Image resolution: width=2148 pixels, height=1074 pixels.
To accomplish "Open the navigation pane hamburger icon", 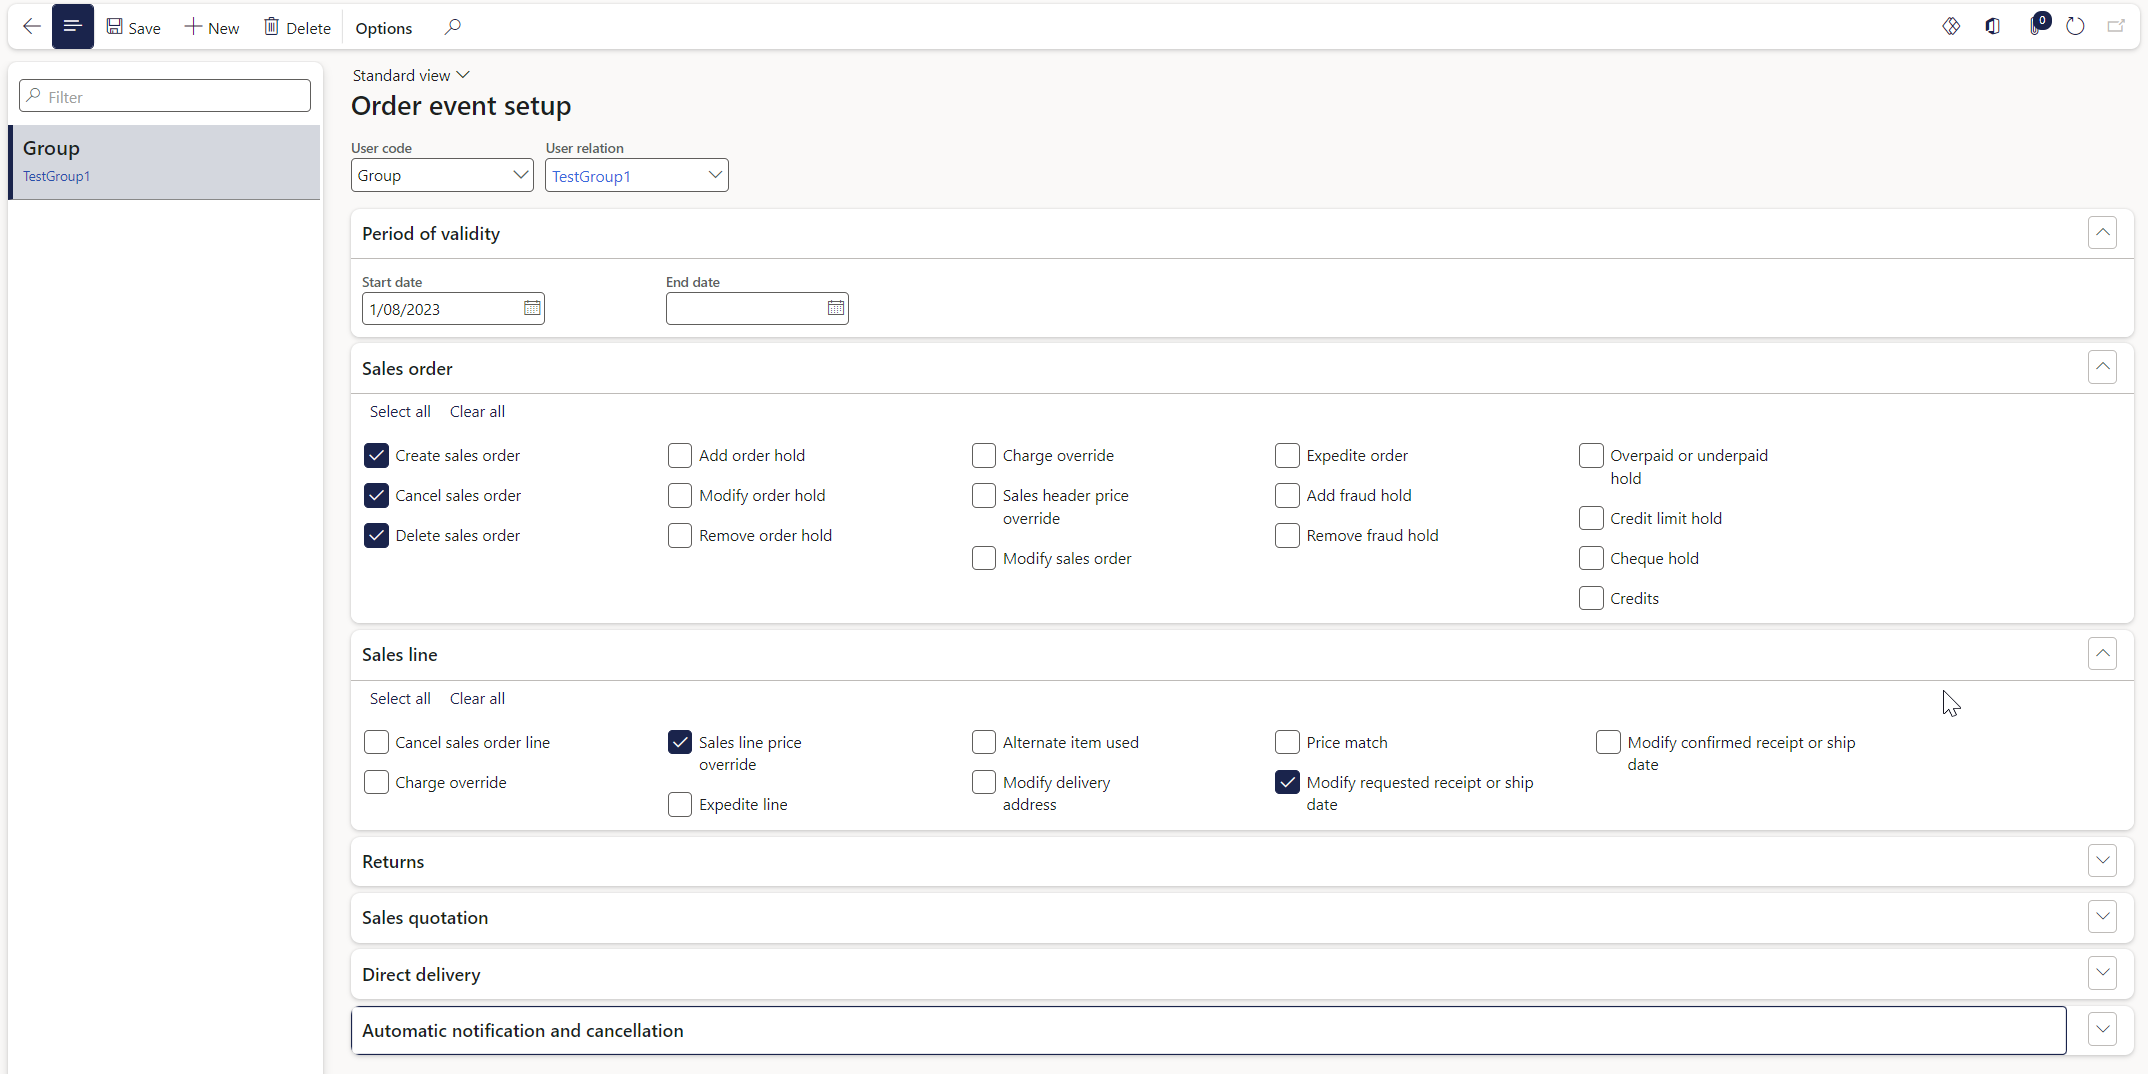I will pos(72,26).
